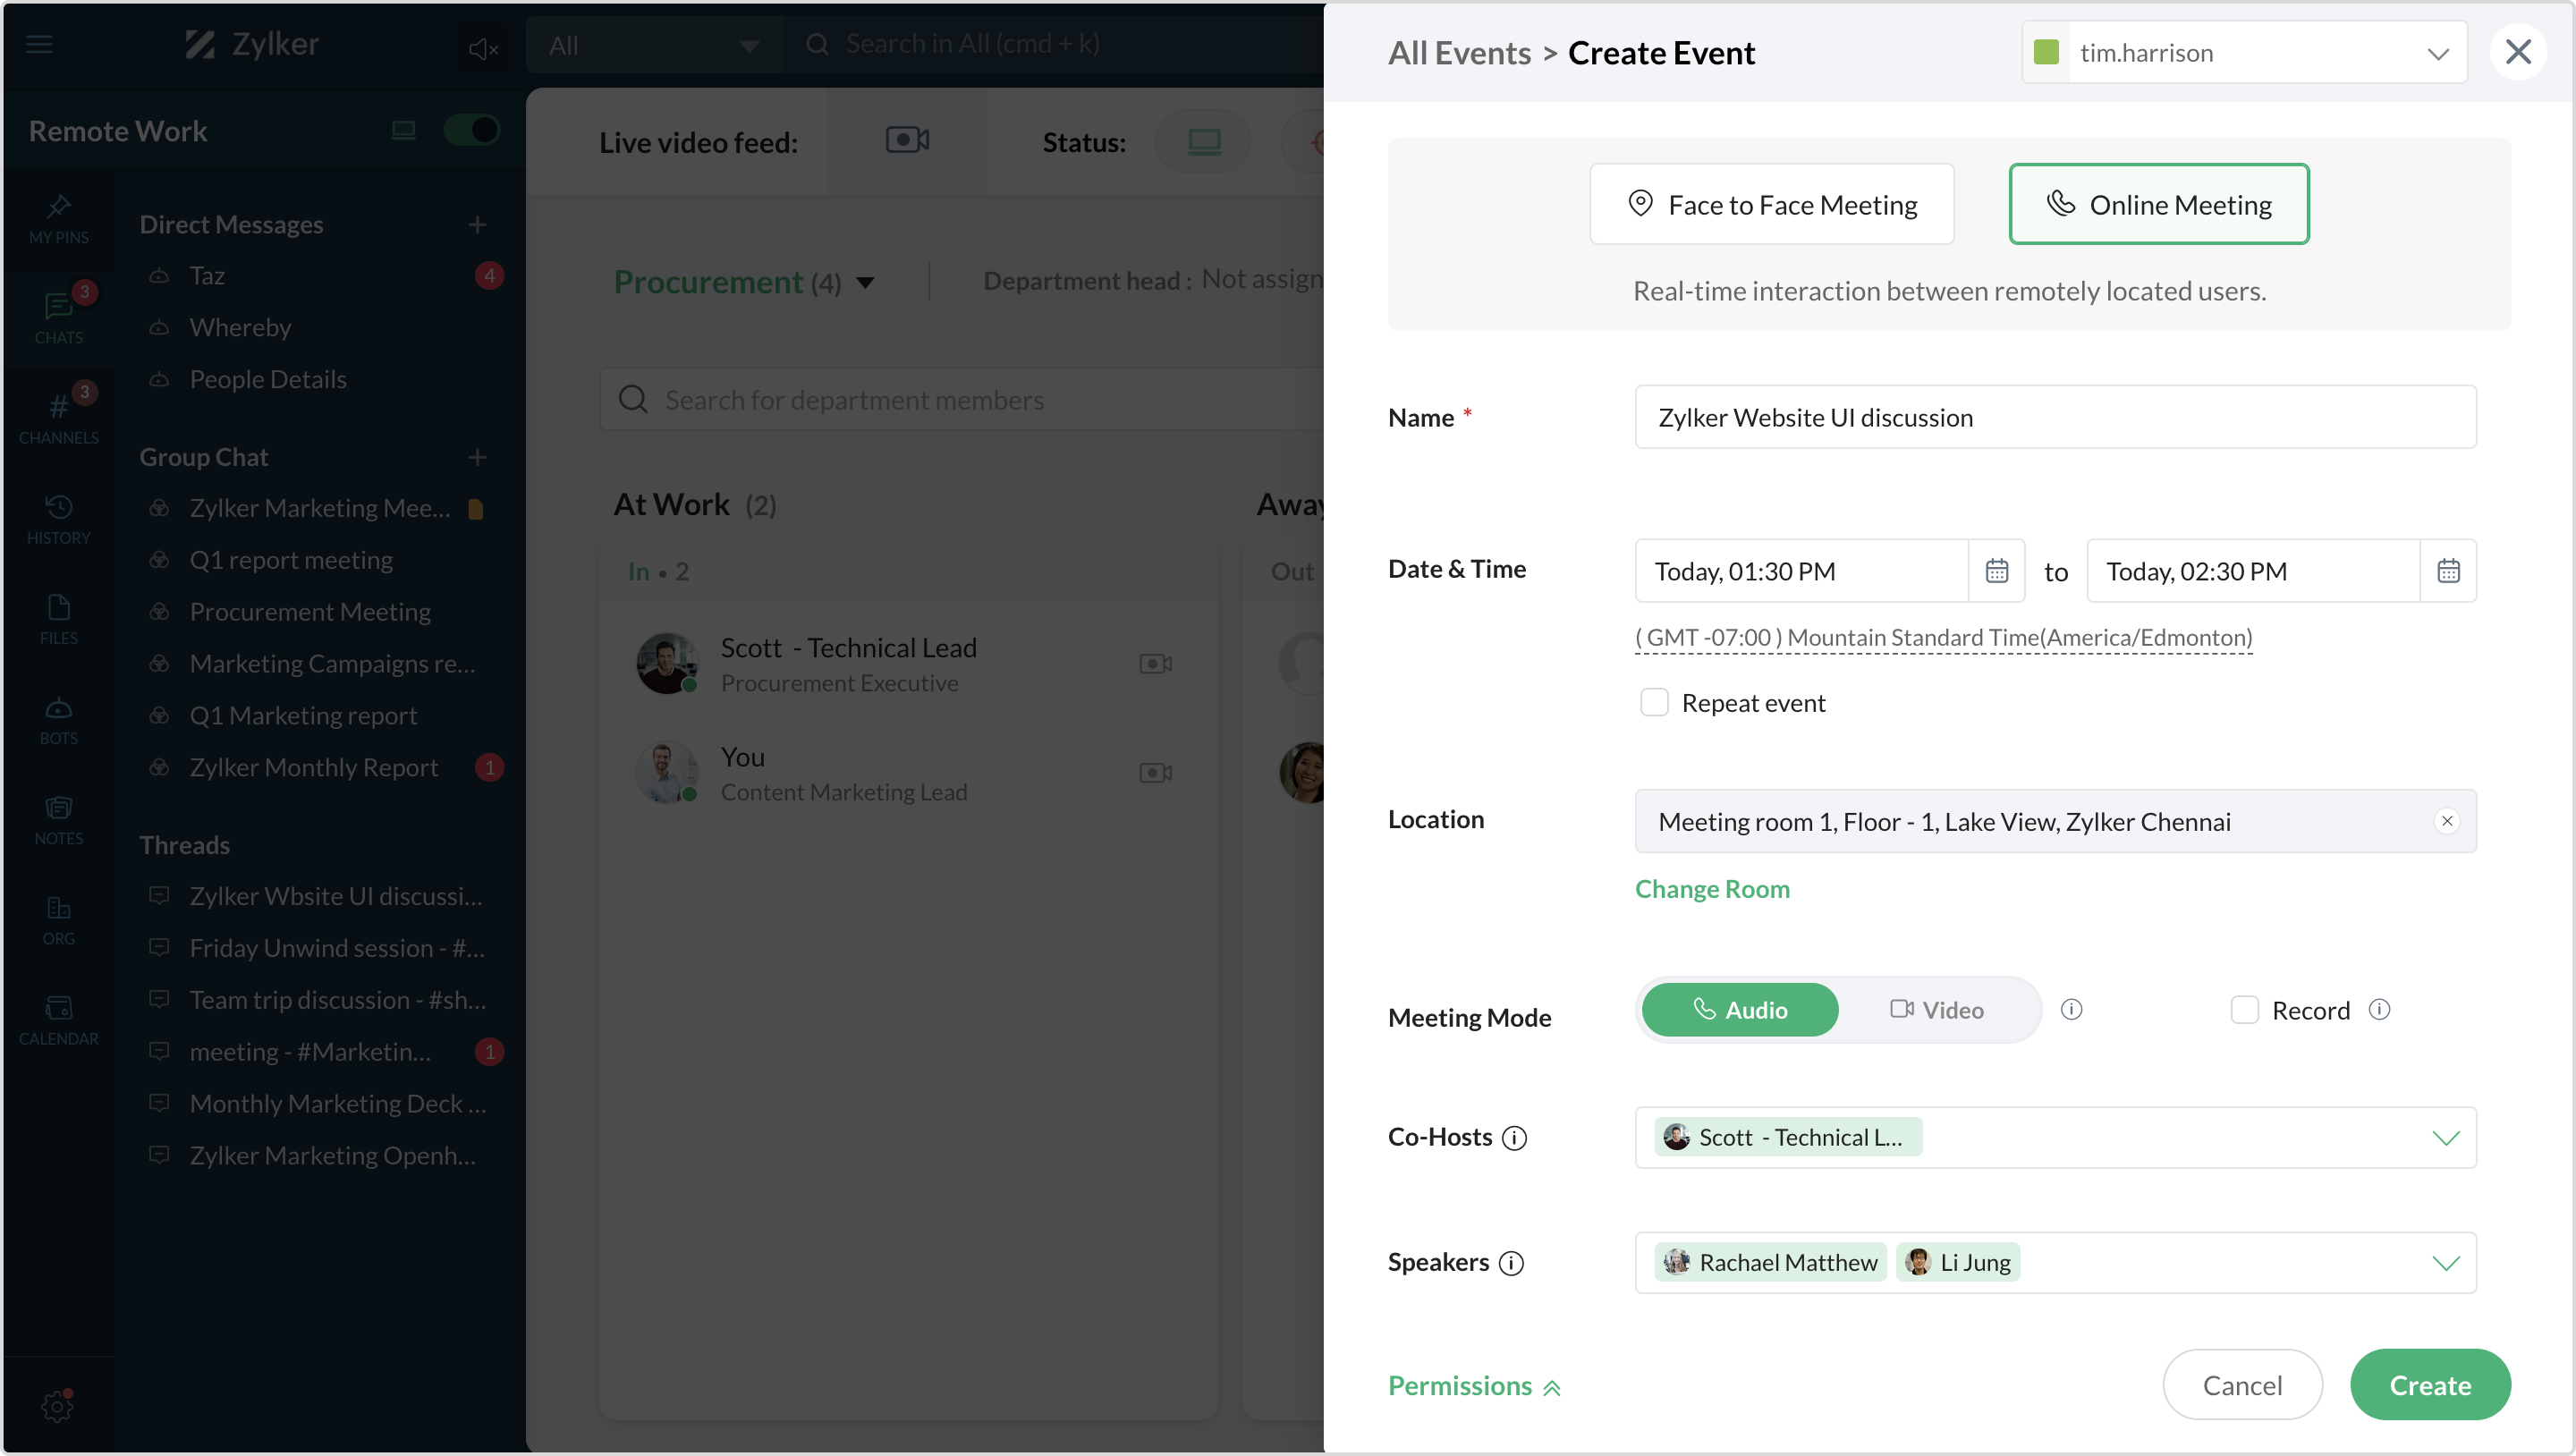Click the Change Room link

coord(1711,889)
